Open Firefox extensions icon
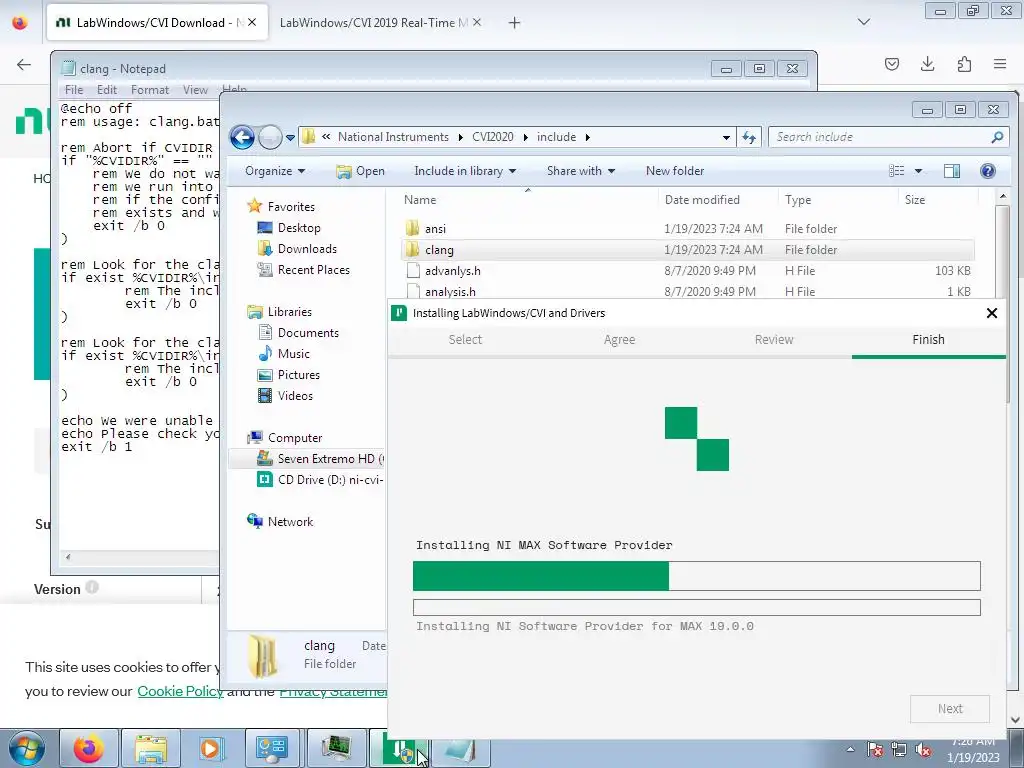This screenshot has height=768, width=1024. pos(964,64)
